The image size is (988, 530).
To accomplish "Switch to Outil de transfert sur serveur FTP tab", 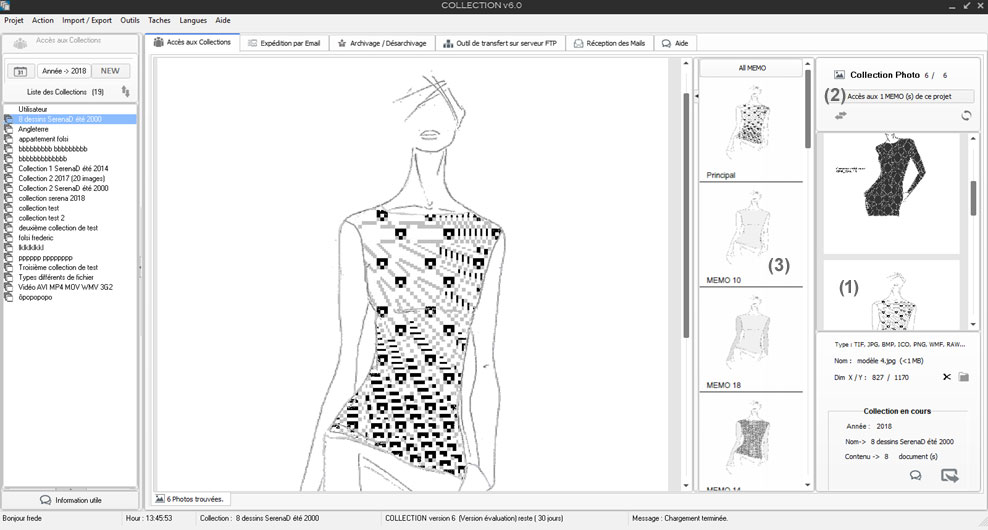I will tap(500, 43).
